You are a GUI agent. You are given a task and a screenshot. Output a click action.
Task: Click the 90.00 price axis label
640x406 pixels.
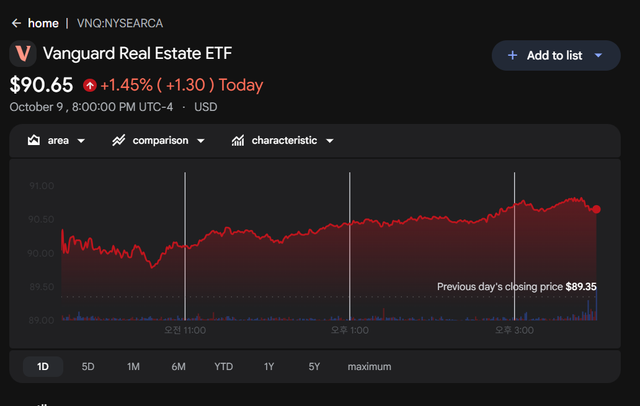(40, 253)
